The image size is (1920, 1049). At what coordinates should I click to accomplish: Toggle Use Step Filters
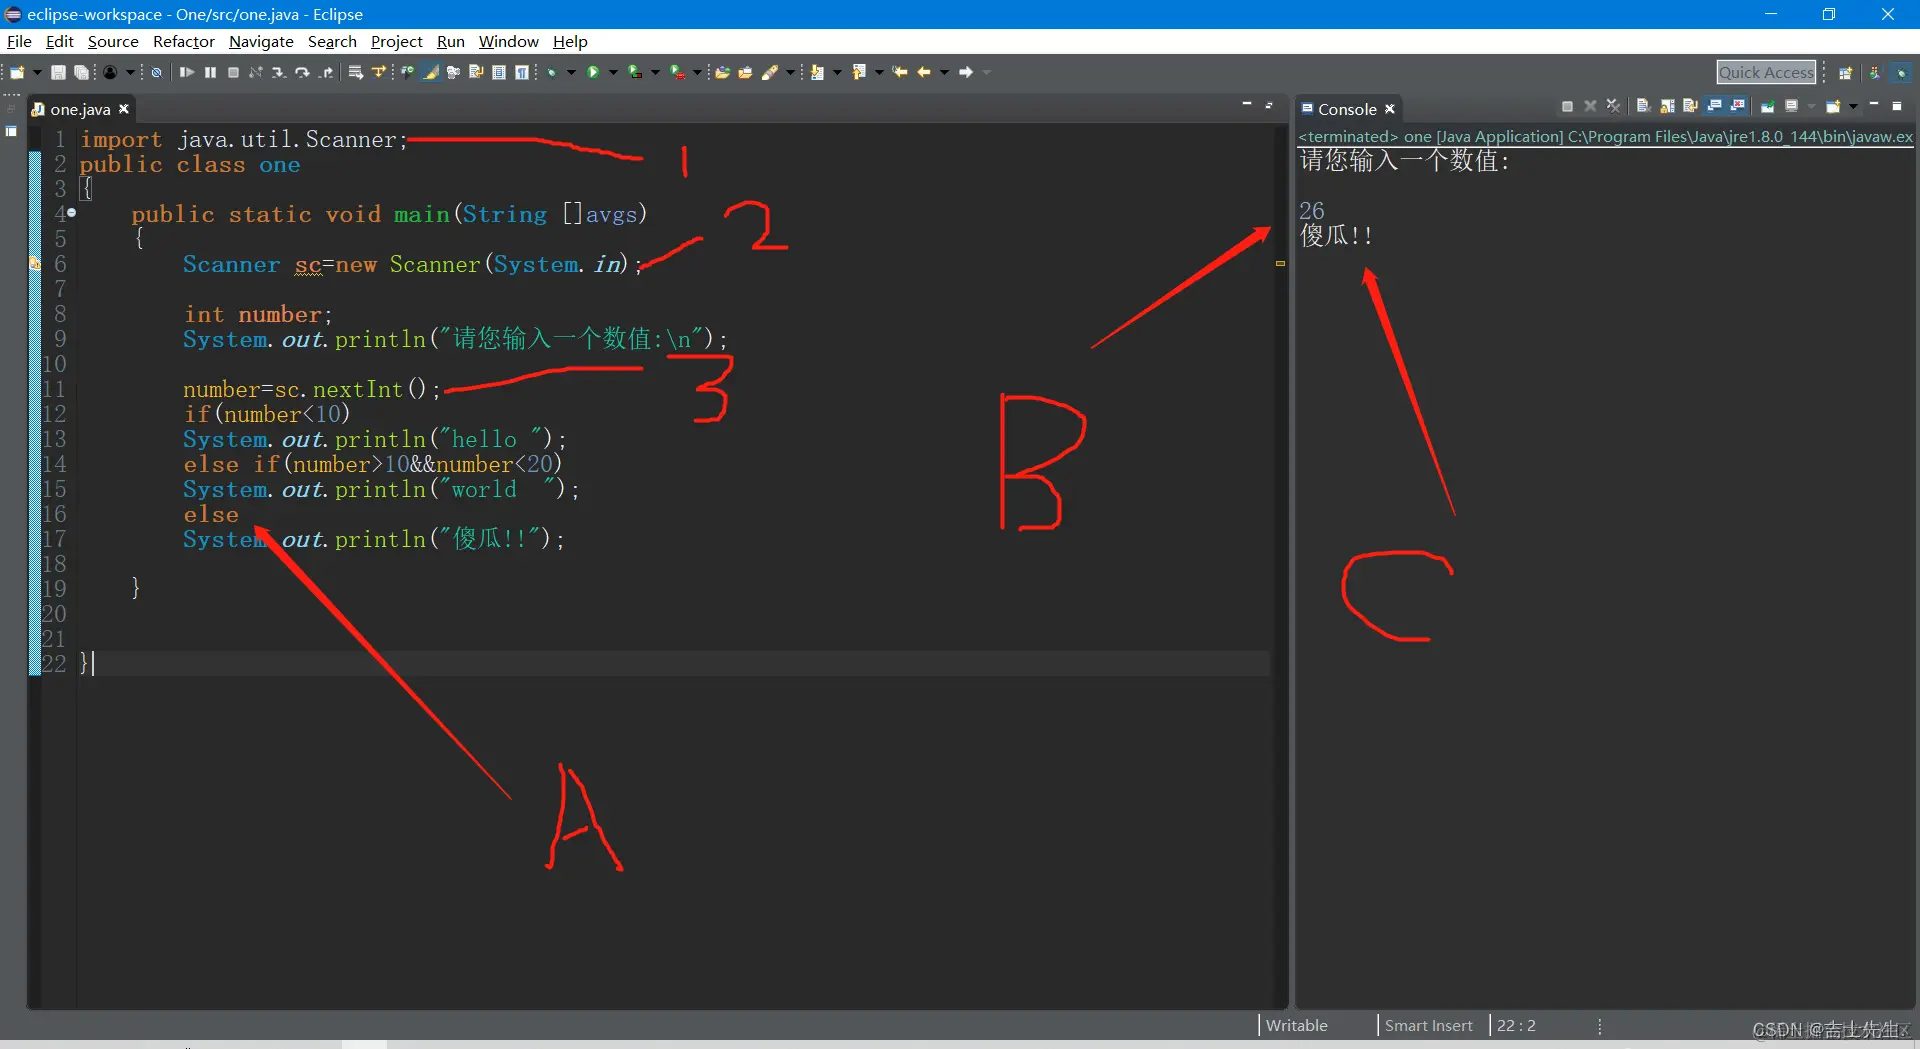pos(379,72)
